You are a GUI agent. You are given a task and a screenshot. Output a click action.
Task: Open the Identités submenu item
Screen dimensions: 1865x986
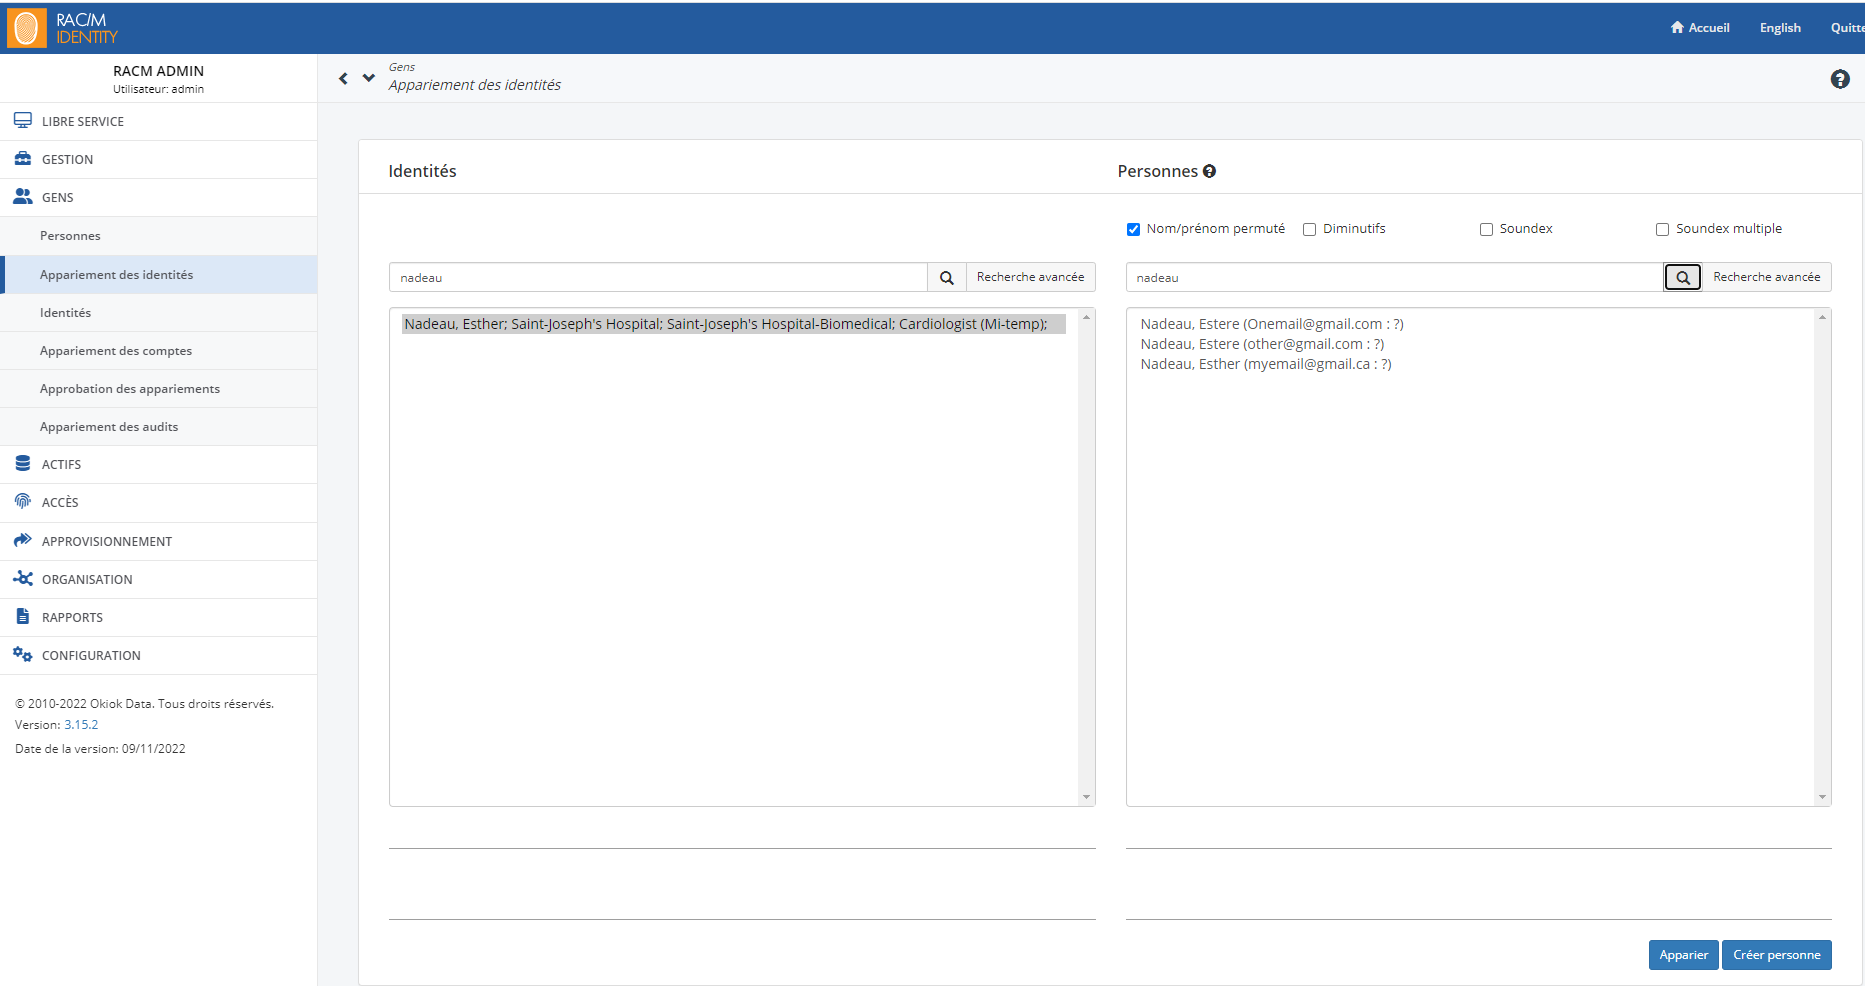(x=159, y=312)
